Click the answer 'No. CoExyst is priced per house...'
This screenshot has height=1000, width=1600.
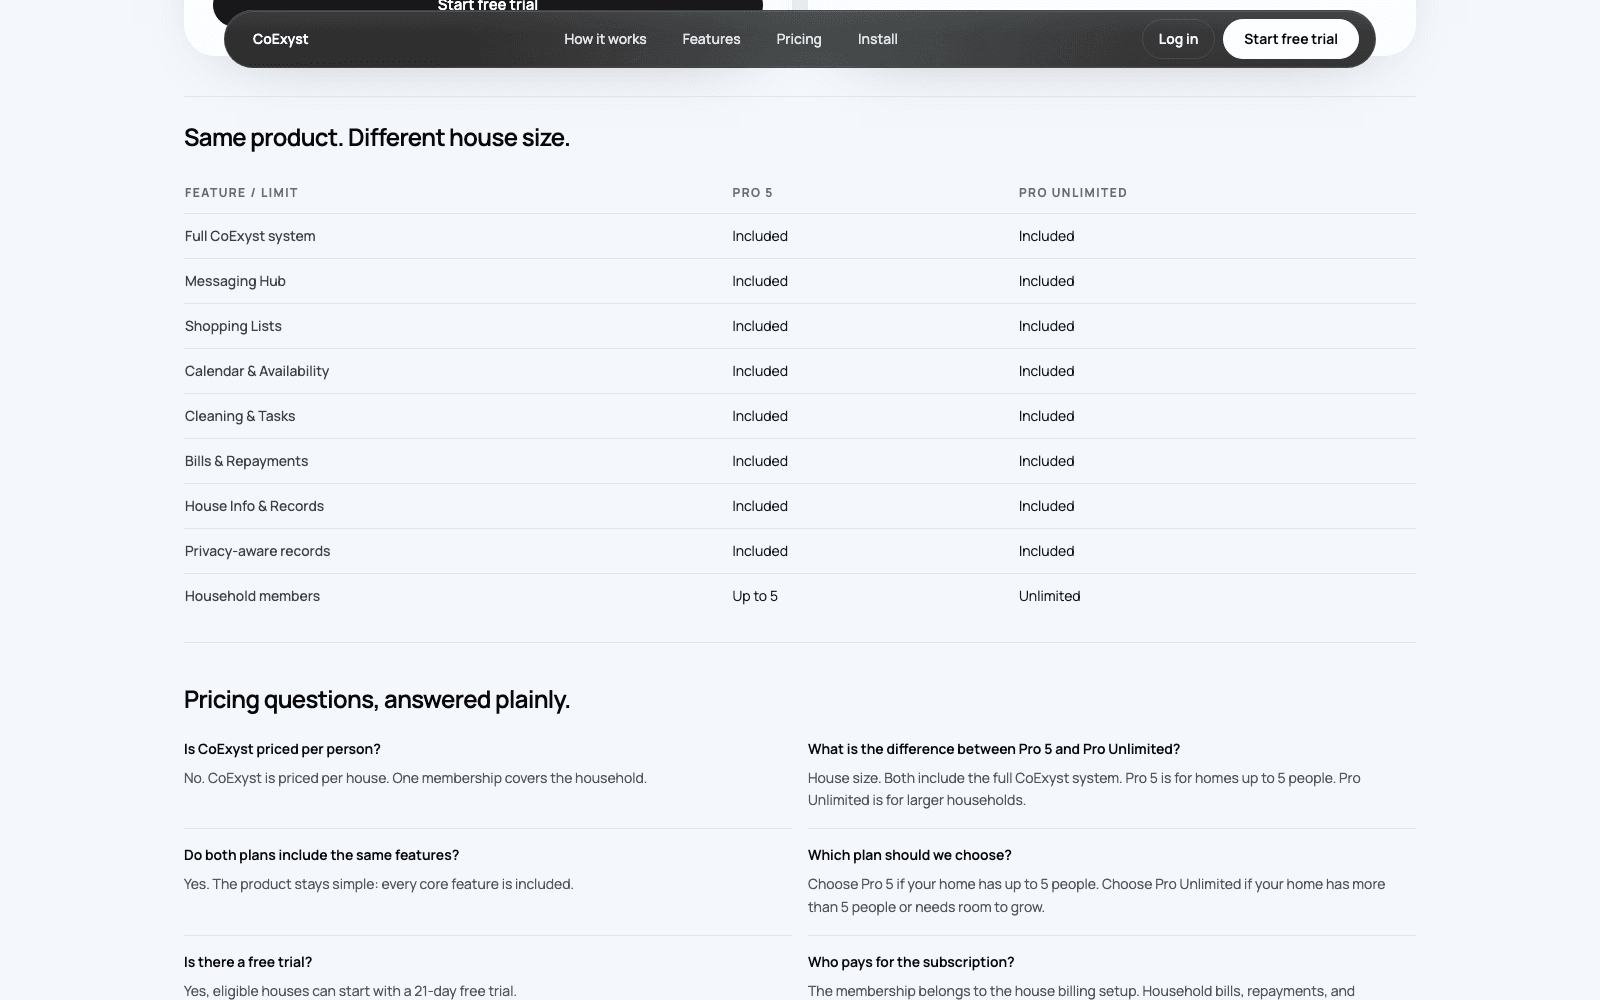click(415, 778)
